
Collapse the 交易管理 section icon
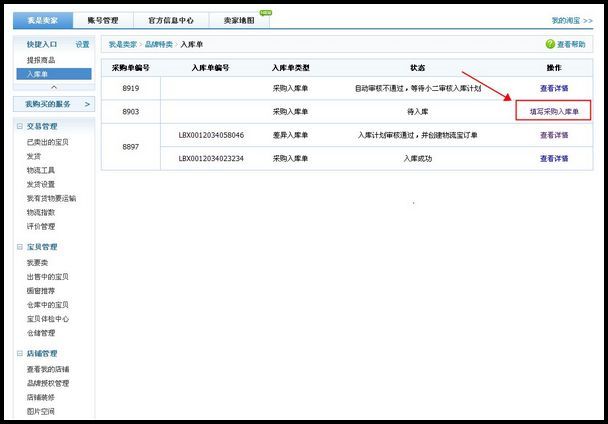[20, 126]
